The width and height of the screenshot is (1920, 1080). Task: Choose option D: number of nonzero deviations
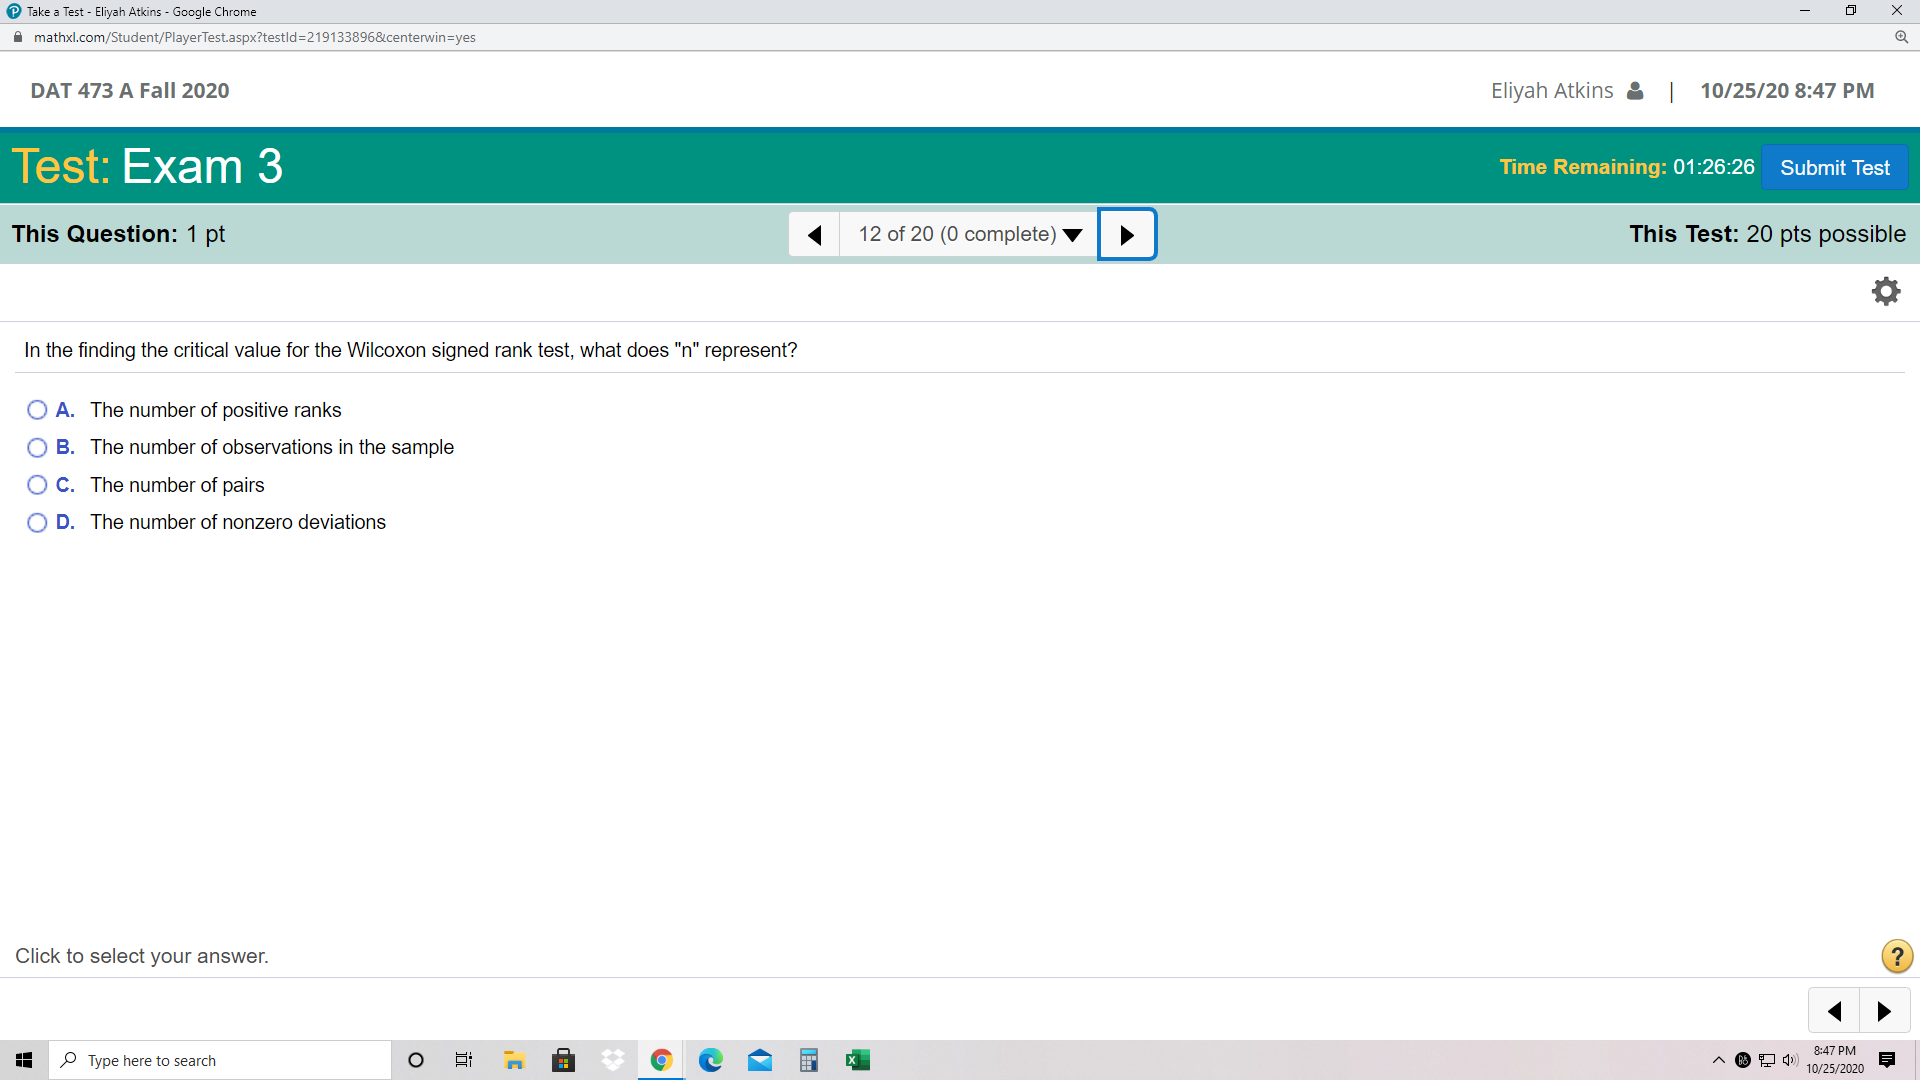click(37, 522)
